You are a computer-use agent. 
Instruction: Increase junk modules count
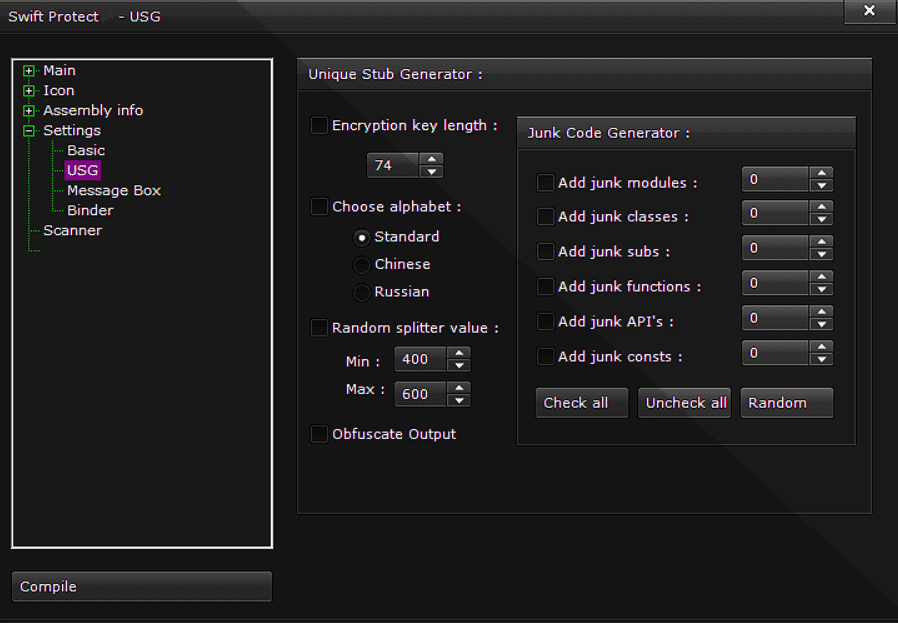point(822,173)
